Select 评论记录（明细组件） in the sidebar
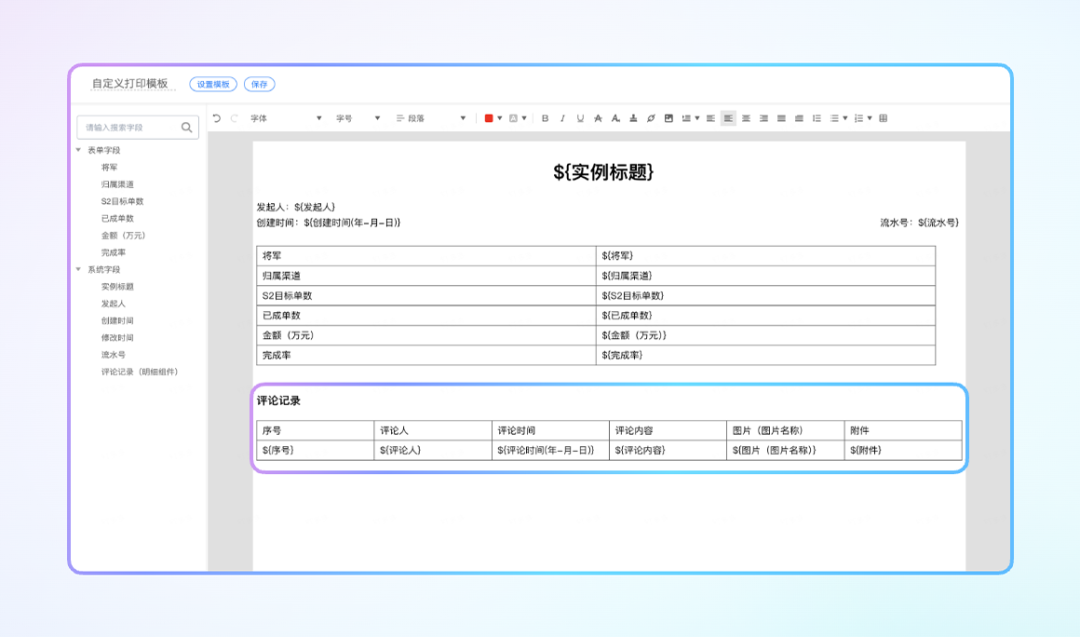This screenshot has width=1080, height=637. click(x=140, y=372)
